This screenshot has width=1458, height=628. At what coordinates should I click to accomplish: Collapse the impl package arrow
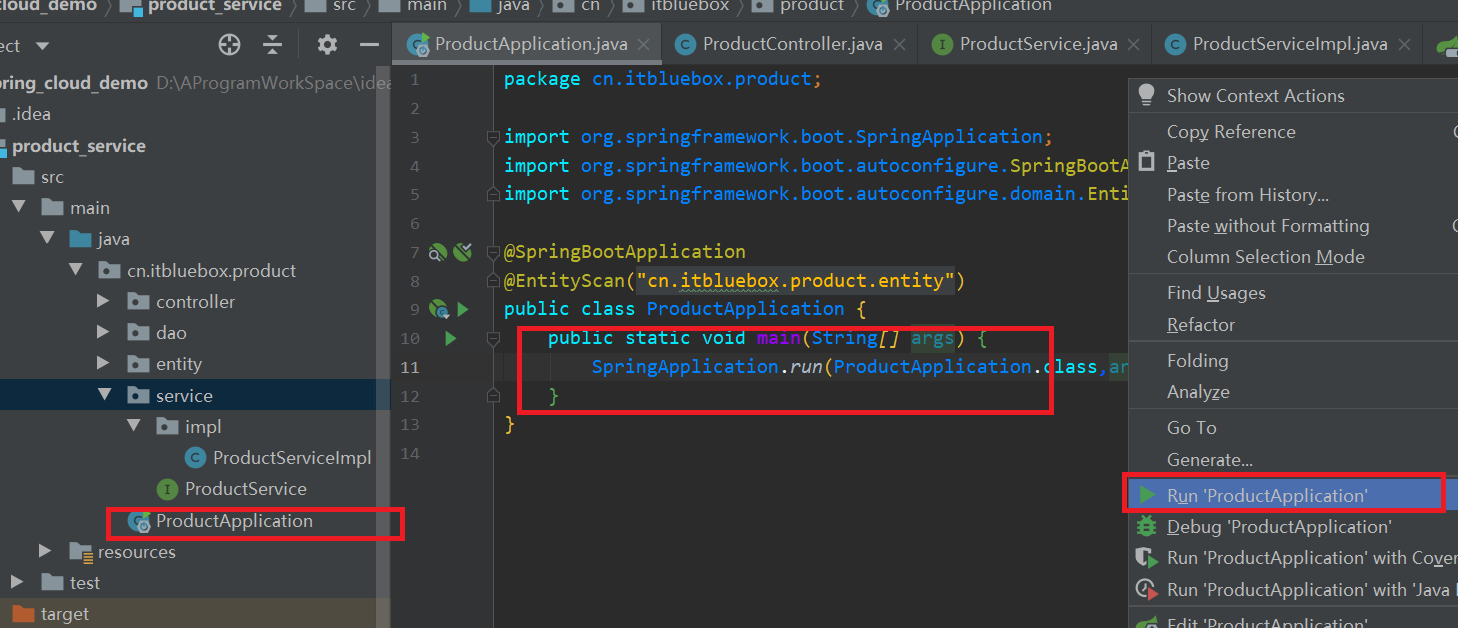pos(133,426)
